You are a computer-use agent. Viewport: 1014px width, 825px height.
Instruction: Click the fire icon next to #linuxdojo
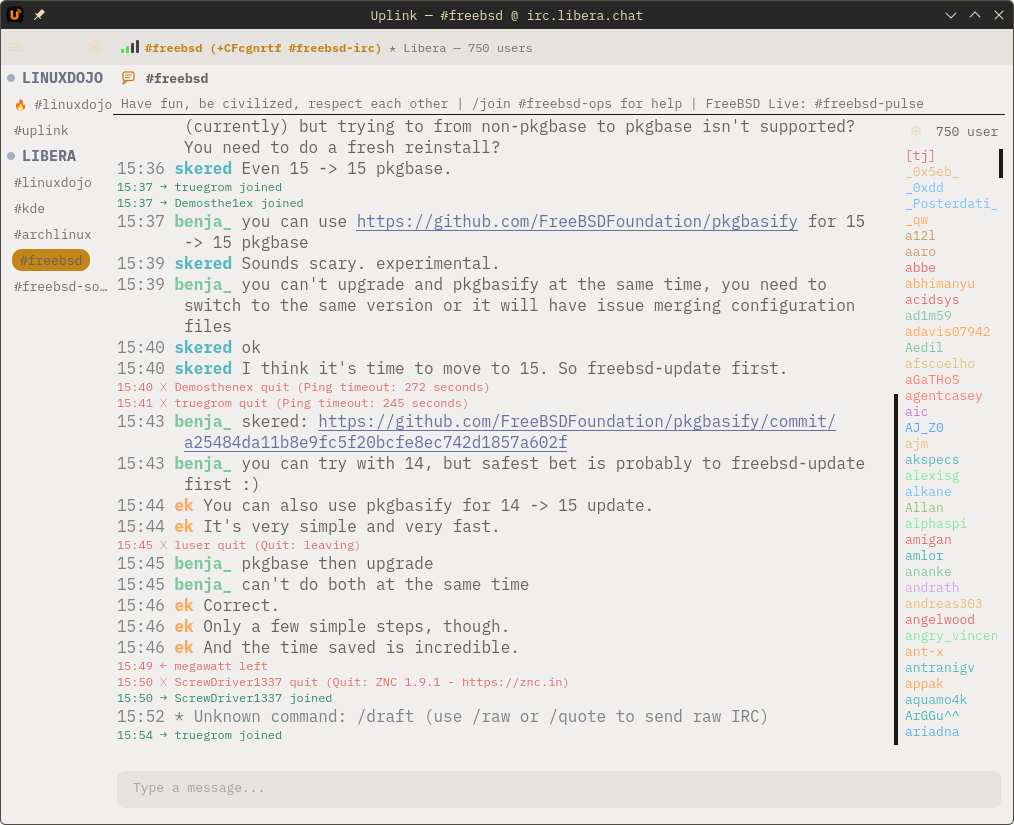click(21, 105)
